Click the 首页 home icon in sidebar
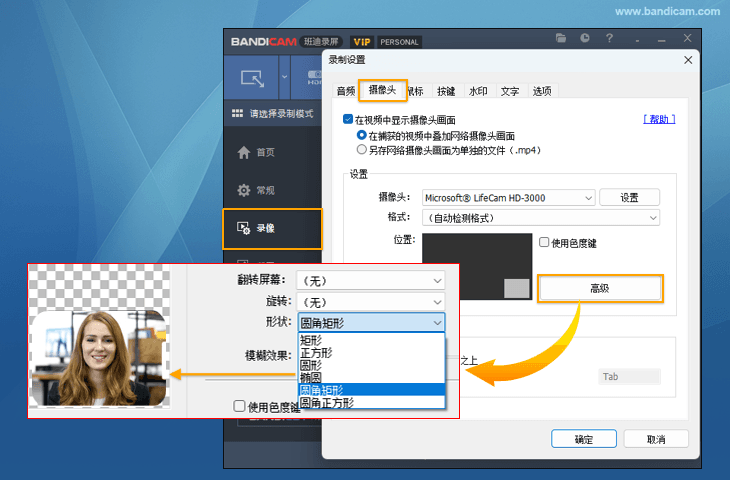Image resolution: width=730 pixels, height=480 pixels. (243, 152)
